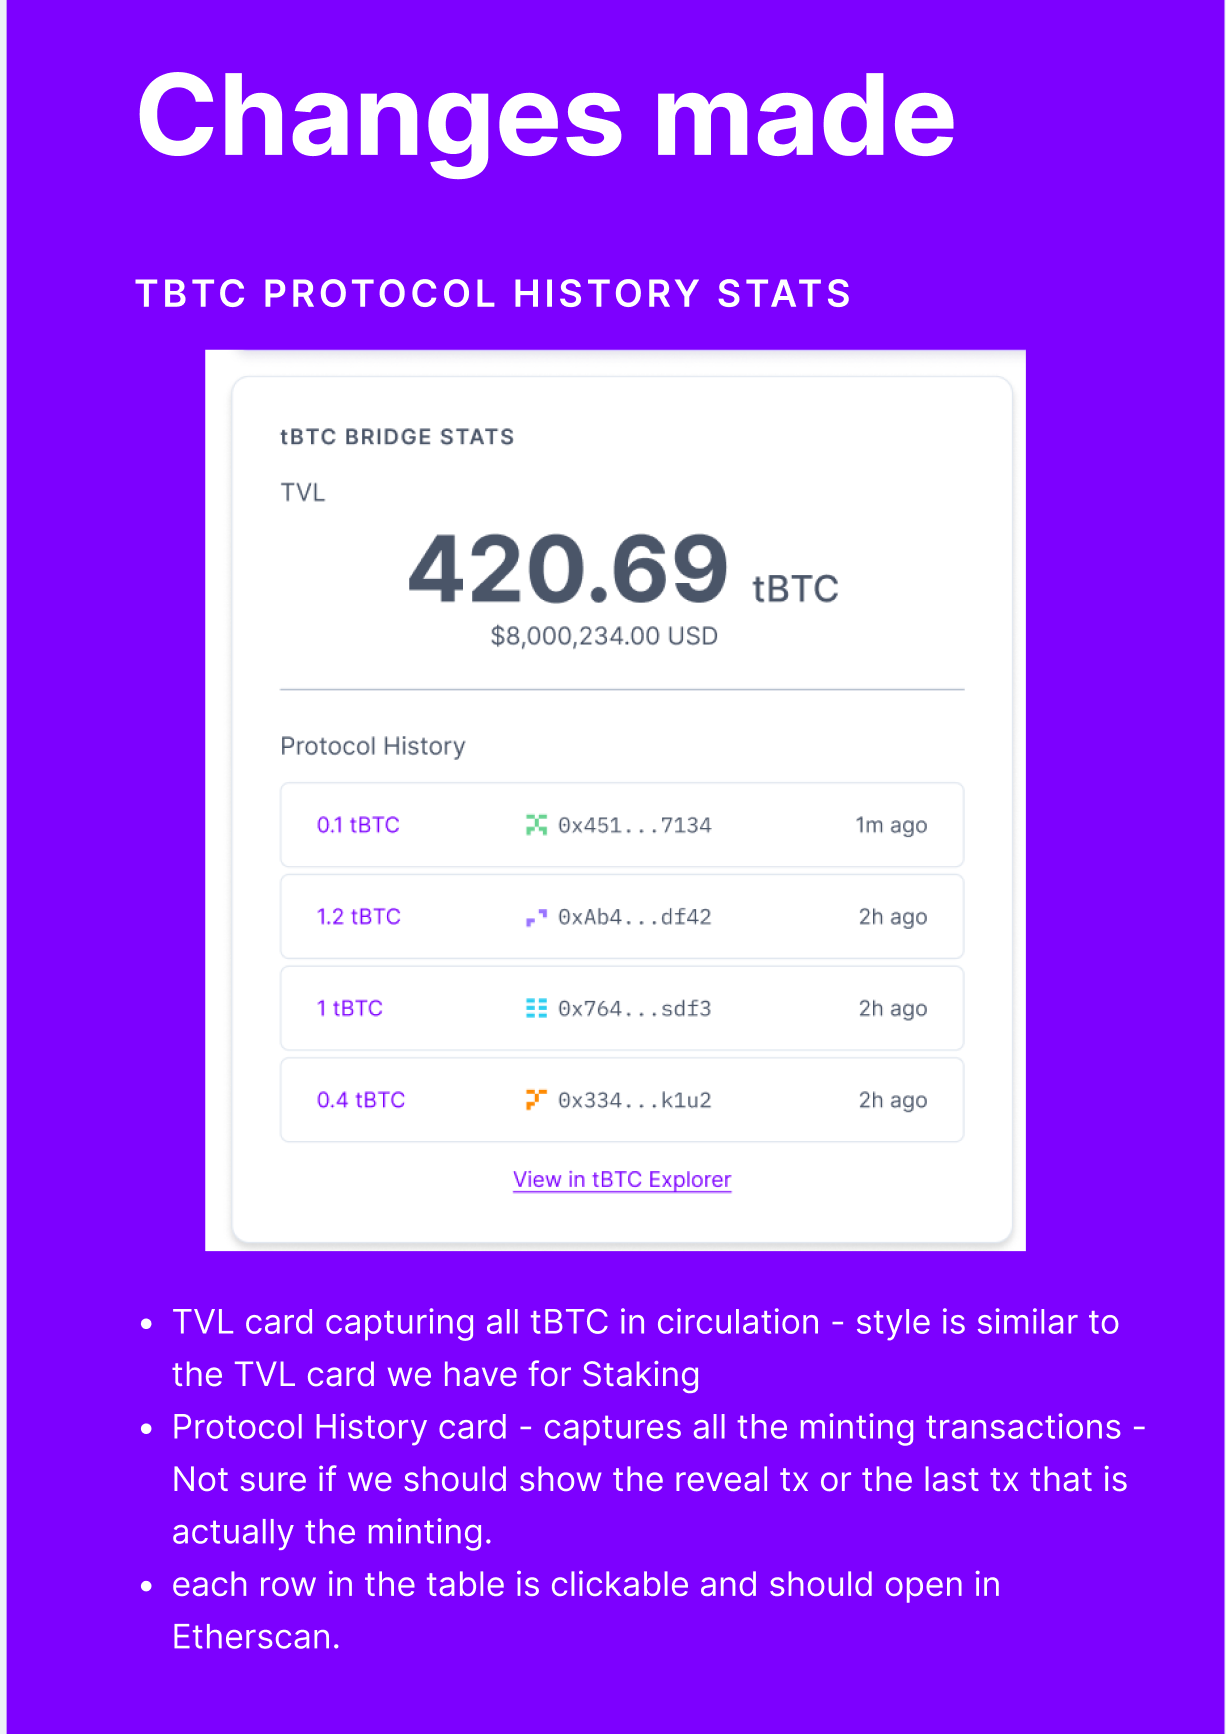The image size is (1226, 1734).
Task: Select the 0.4 tBTC amount label
Action: [x=360, y=1099]
